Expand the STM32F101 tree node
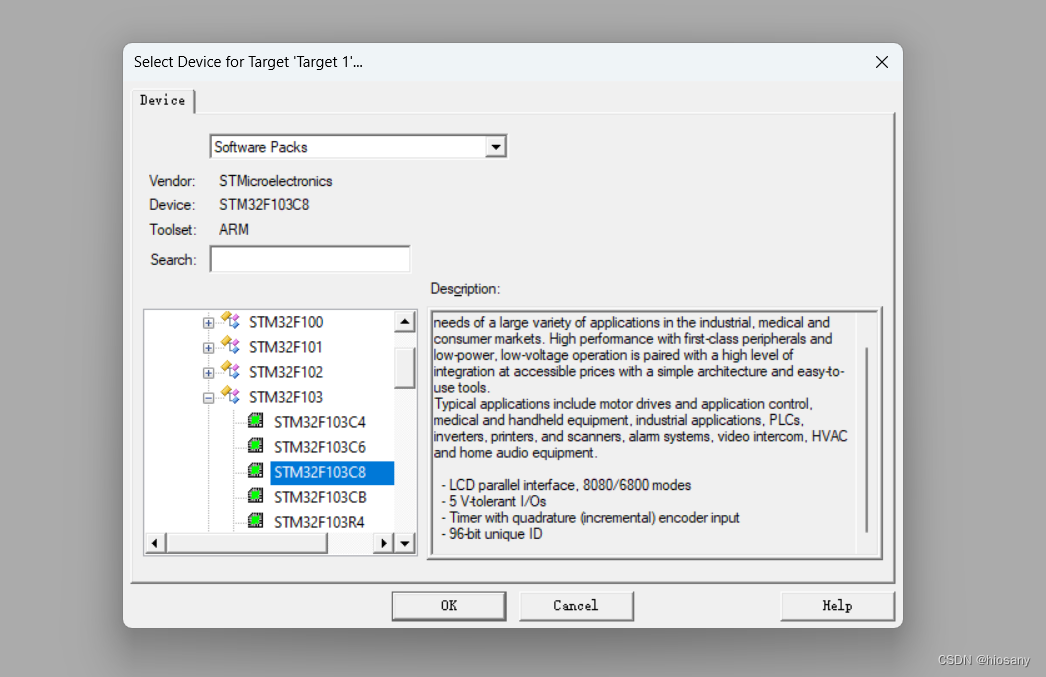The width and height of the screenshot is (1046, 677). 208,348
